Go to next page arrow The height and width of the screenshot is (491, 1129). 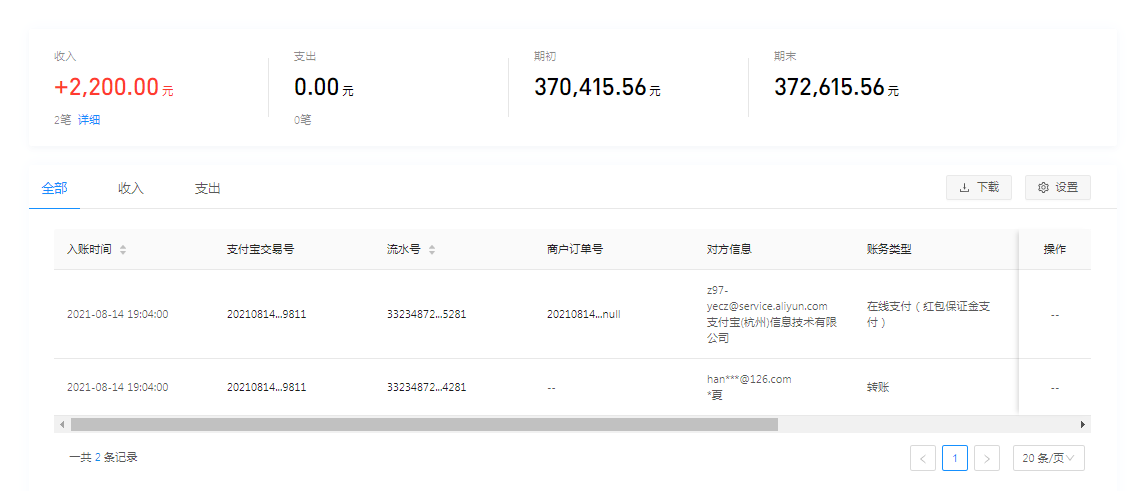click(x=986, y=458)
